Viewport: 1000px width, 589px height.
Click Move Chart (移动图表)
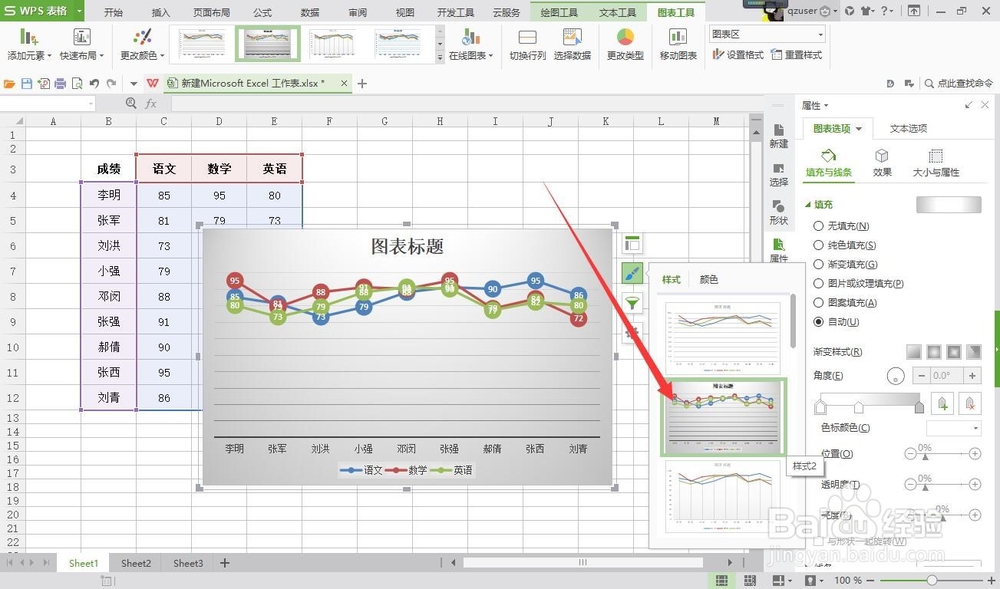(678, 44)
